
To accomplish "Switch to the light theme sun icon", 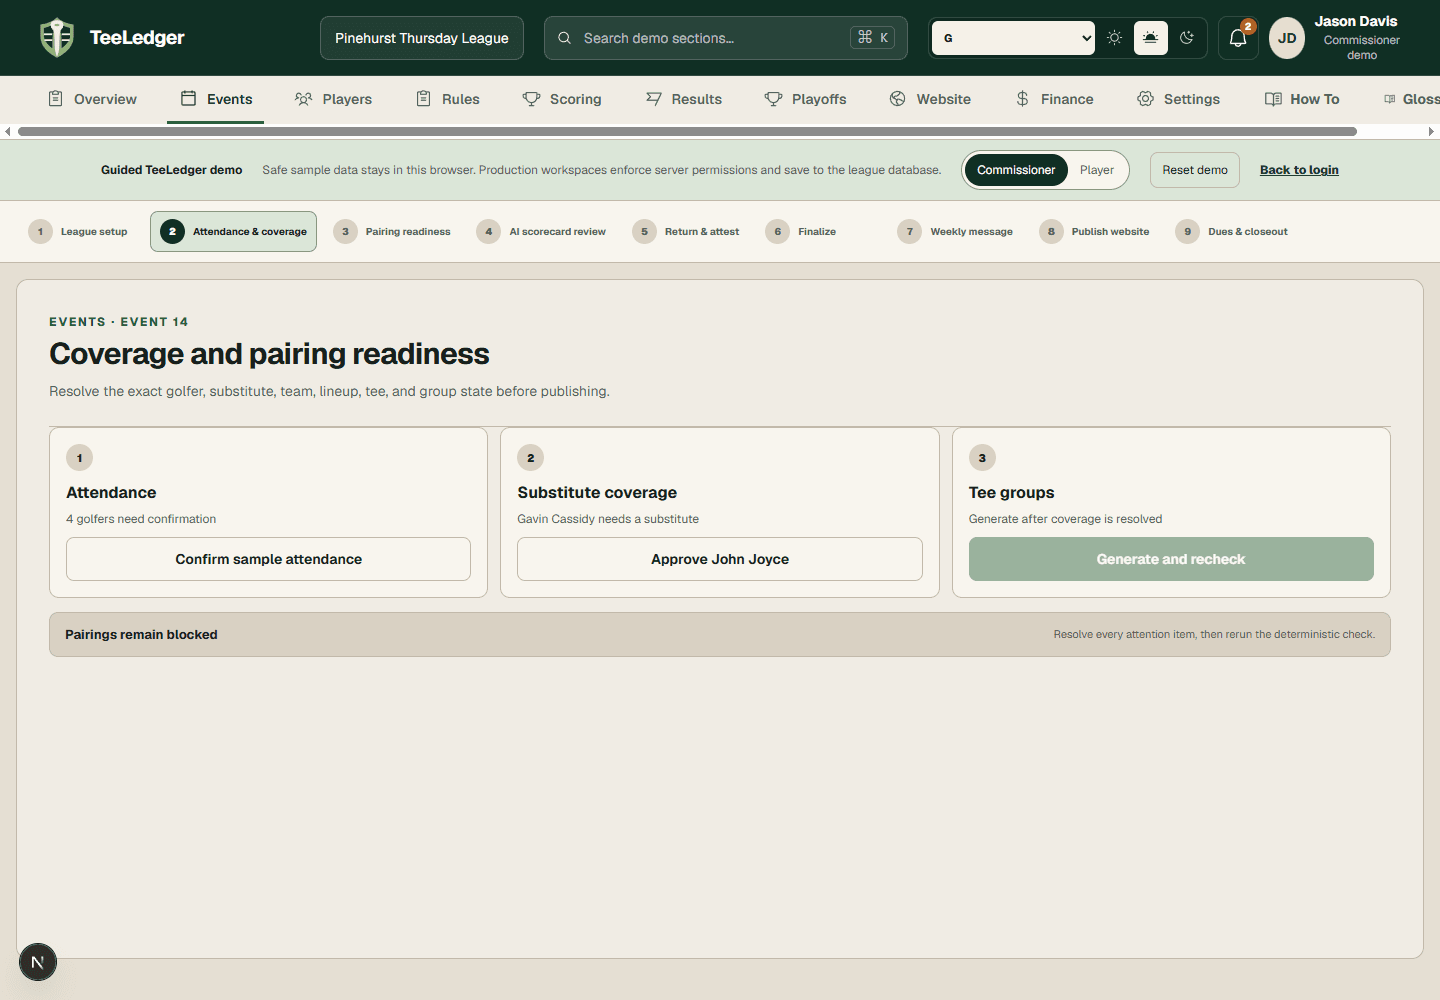I will (x=1114, y=38).
